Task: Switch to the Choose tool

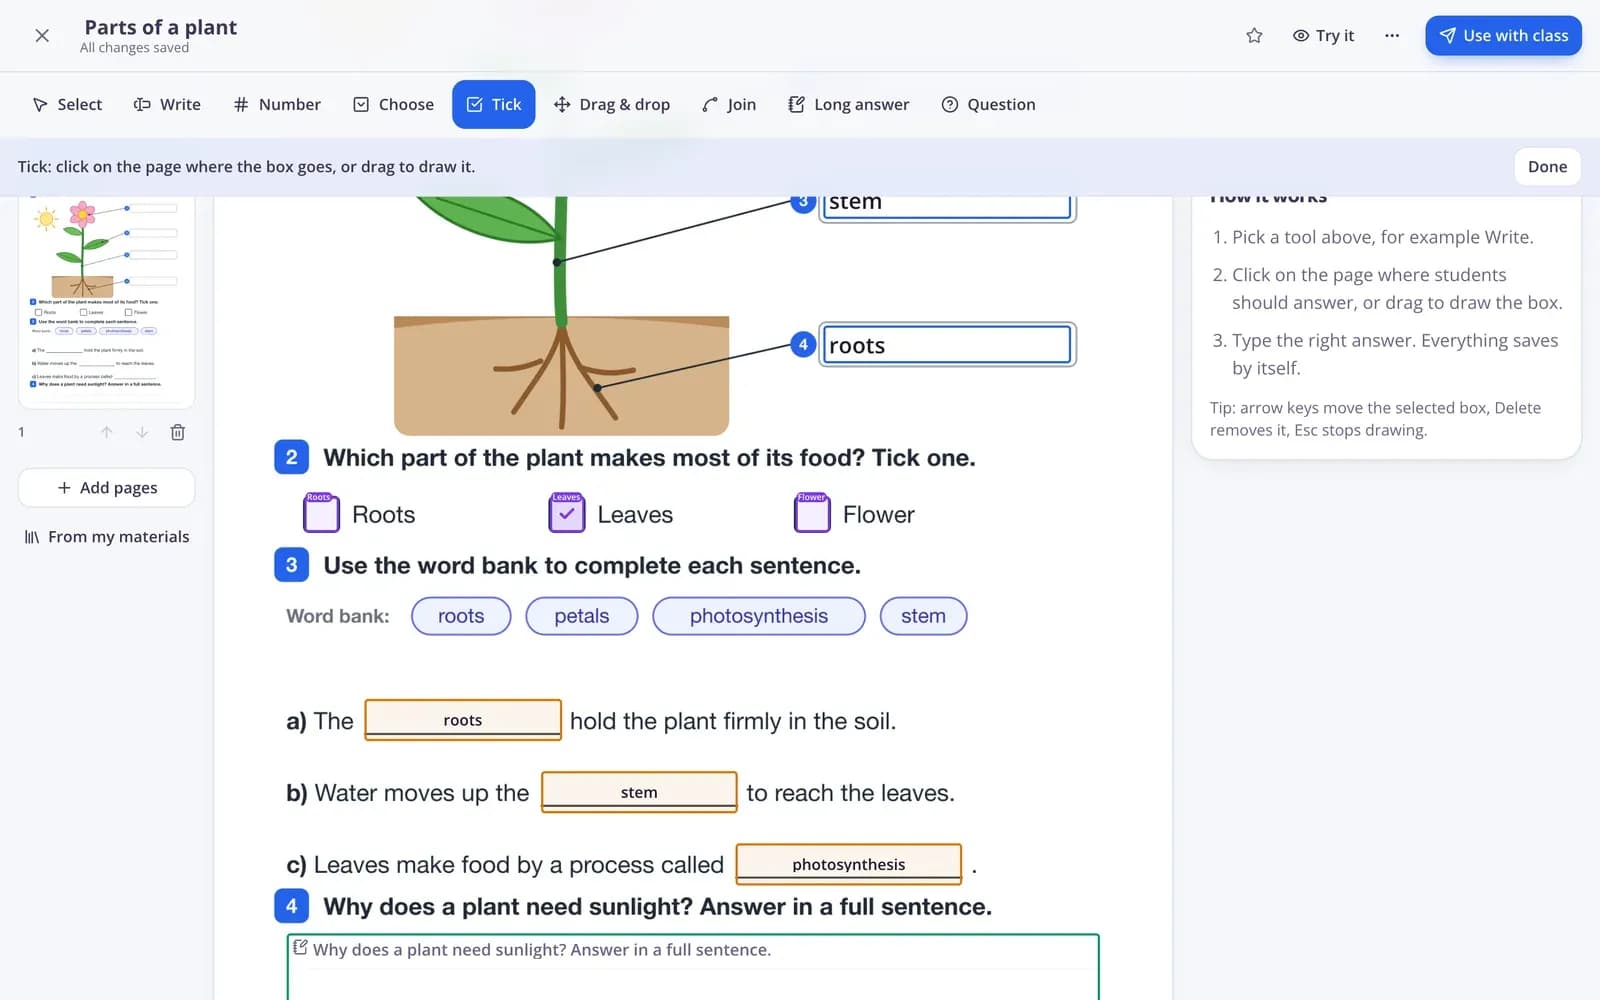Action: [393, 105]
